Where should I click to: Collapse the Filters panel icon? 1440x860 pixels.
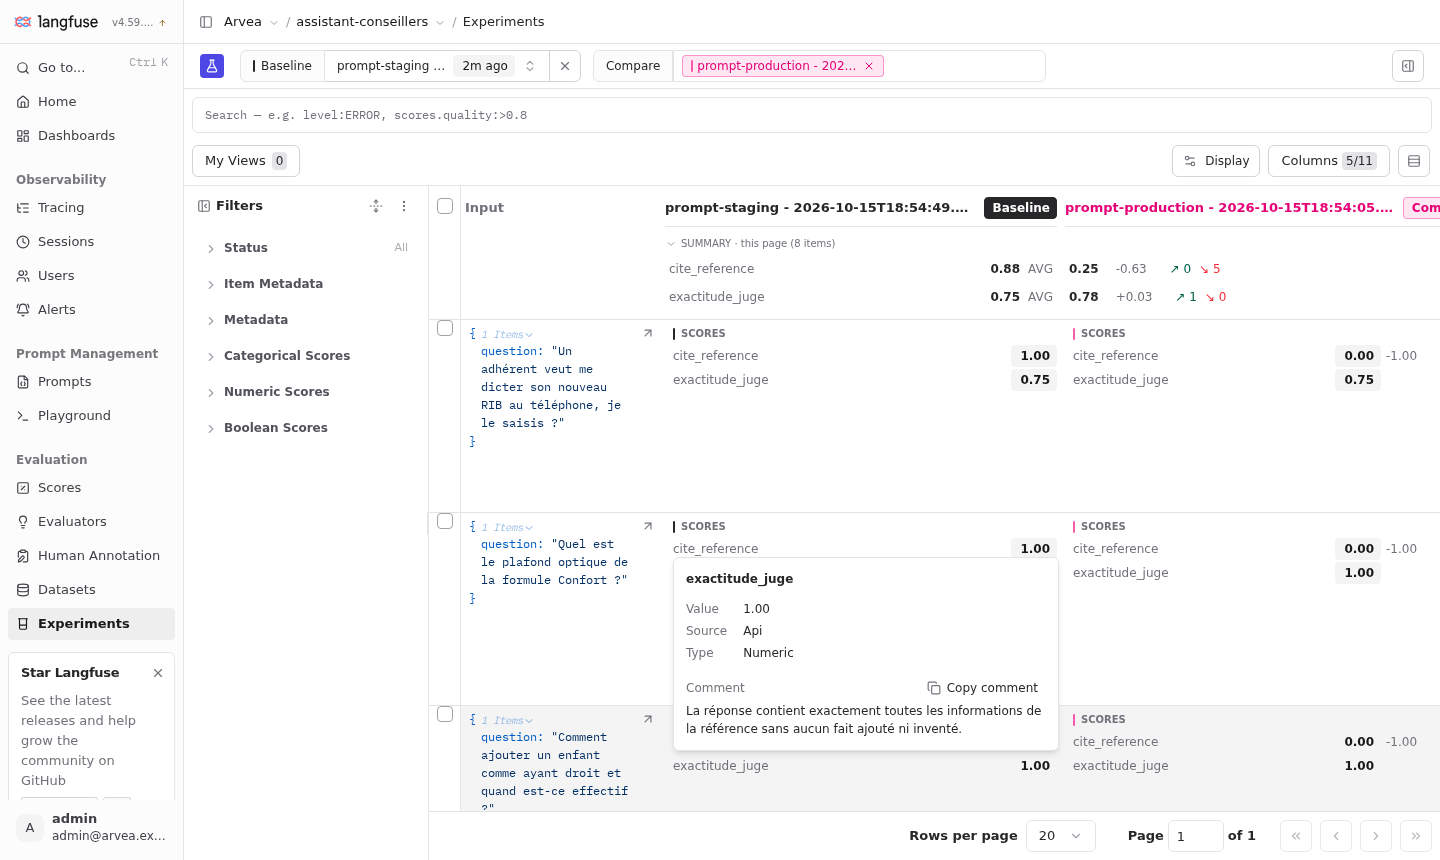[x=204, y=206]
